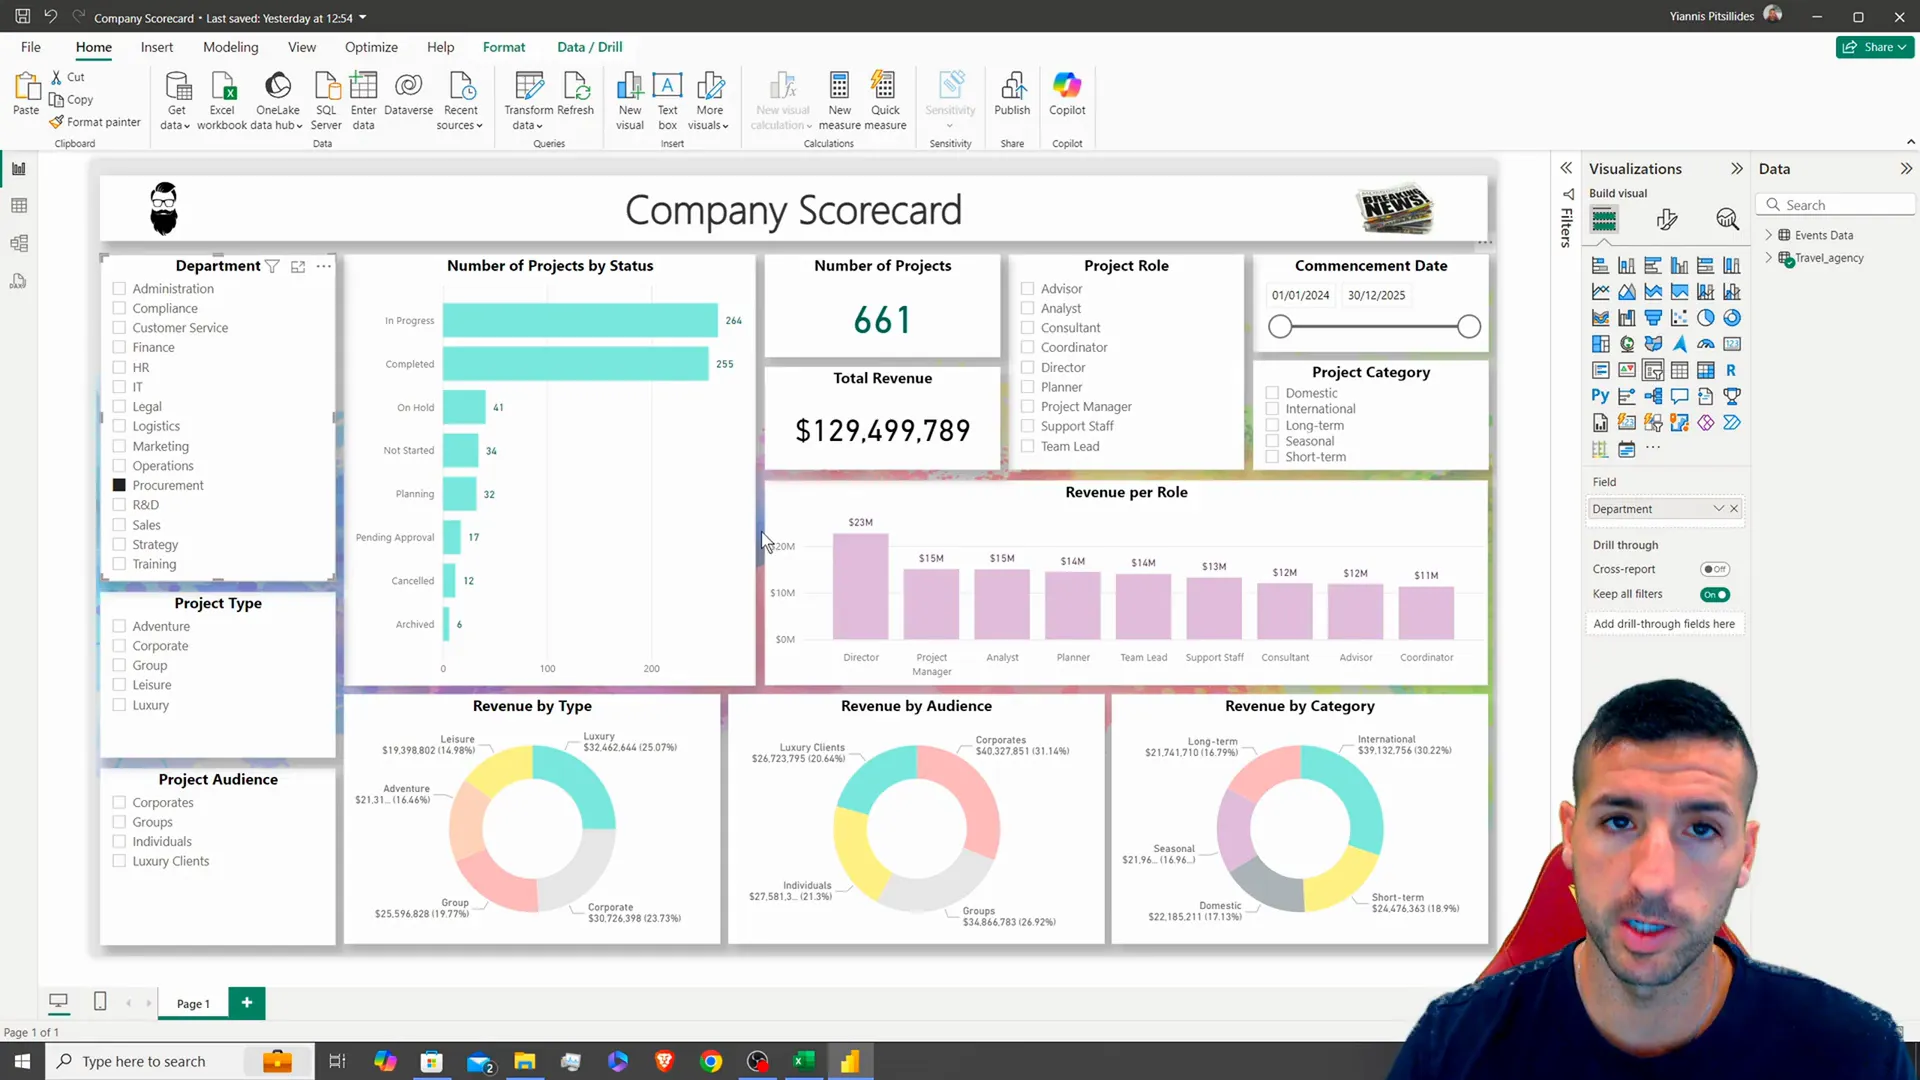
Task: Switch to the Data / Drill tab
Action: coord(590,47)
